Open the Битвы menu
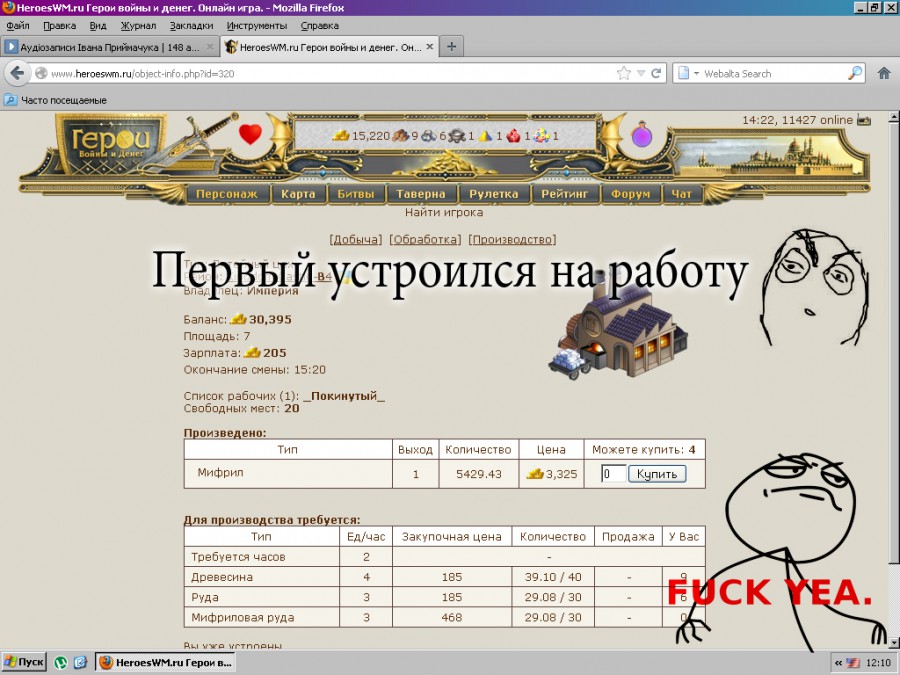The width and height of the screenshot is (900, 675). pyautogui.click(x=356, y=194)
